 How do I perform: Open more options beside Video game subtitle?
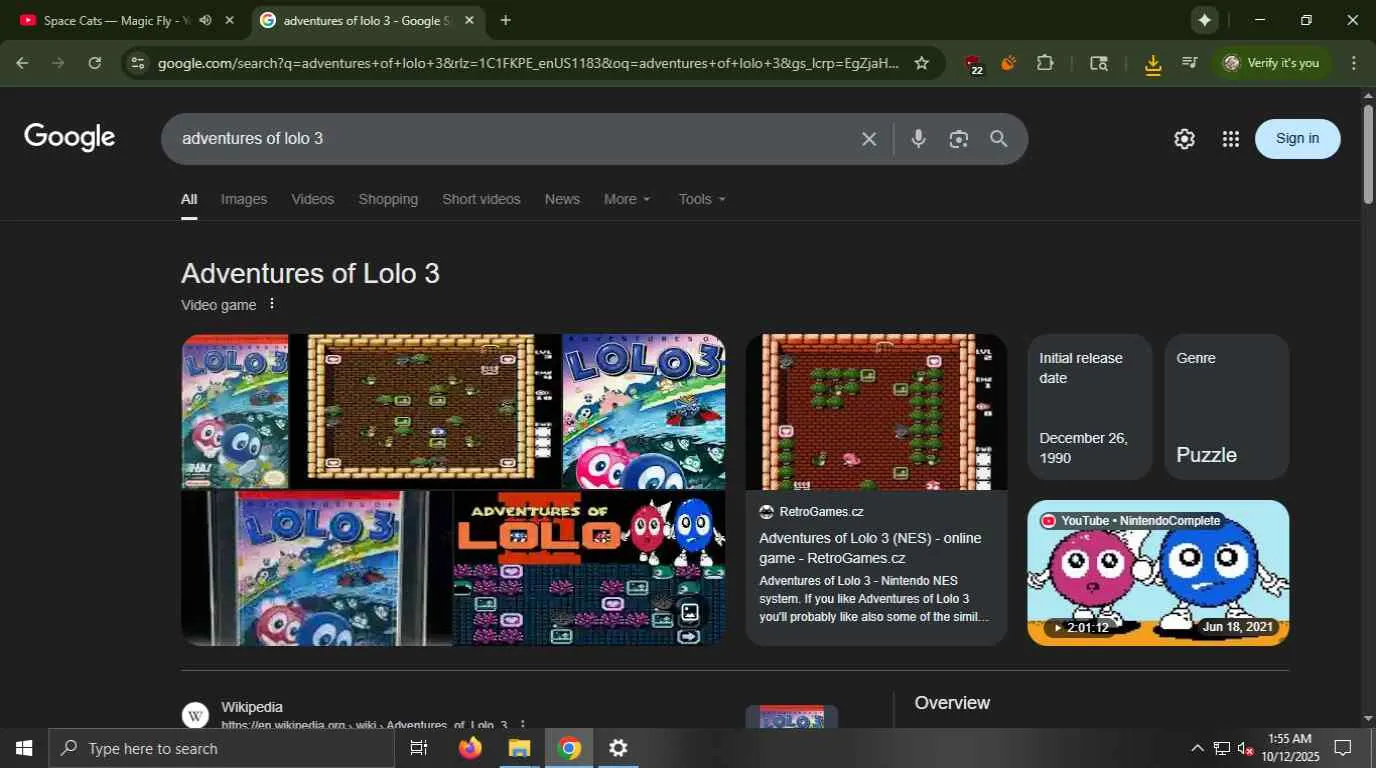click(271, 304)
